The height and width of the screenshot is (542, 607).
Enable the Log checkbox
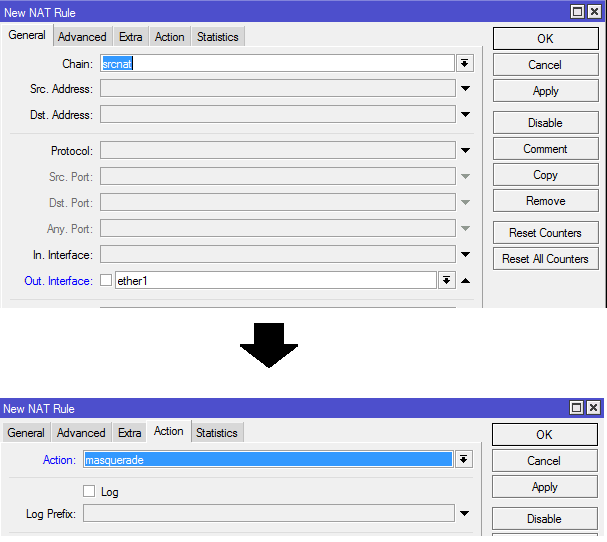[x=89, y=491]
